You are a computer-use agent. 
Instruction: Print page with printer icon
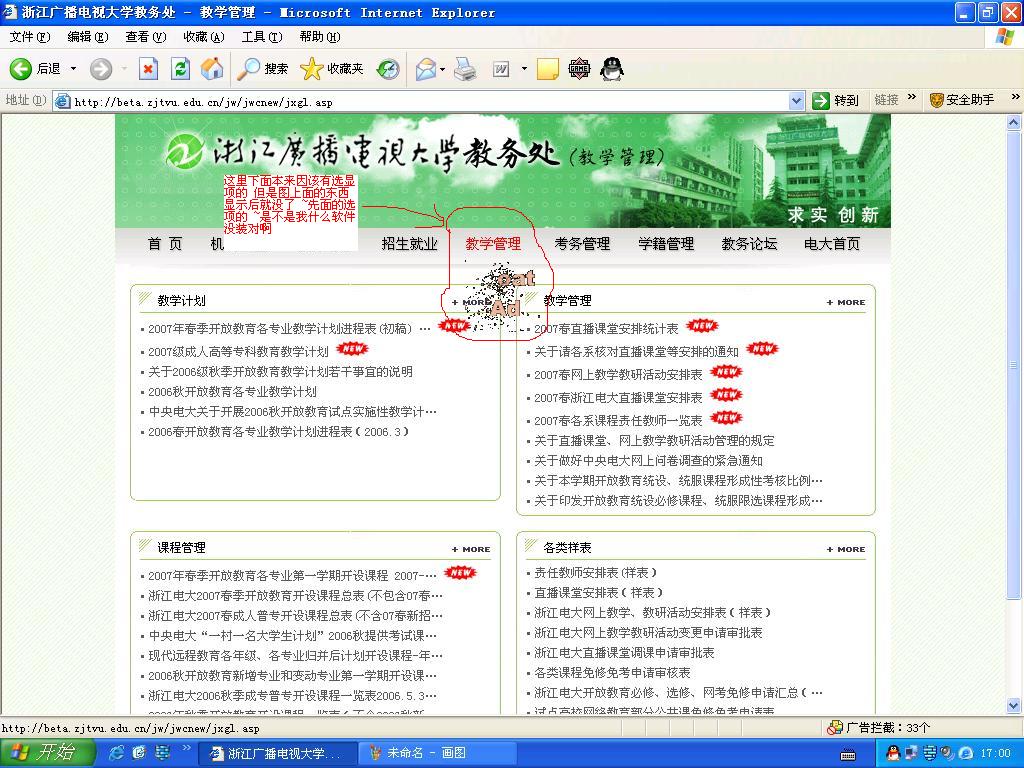click(x=465, y=69)
